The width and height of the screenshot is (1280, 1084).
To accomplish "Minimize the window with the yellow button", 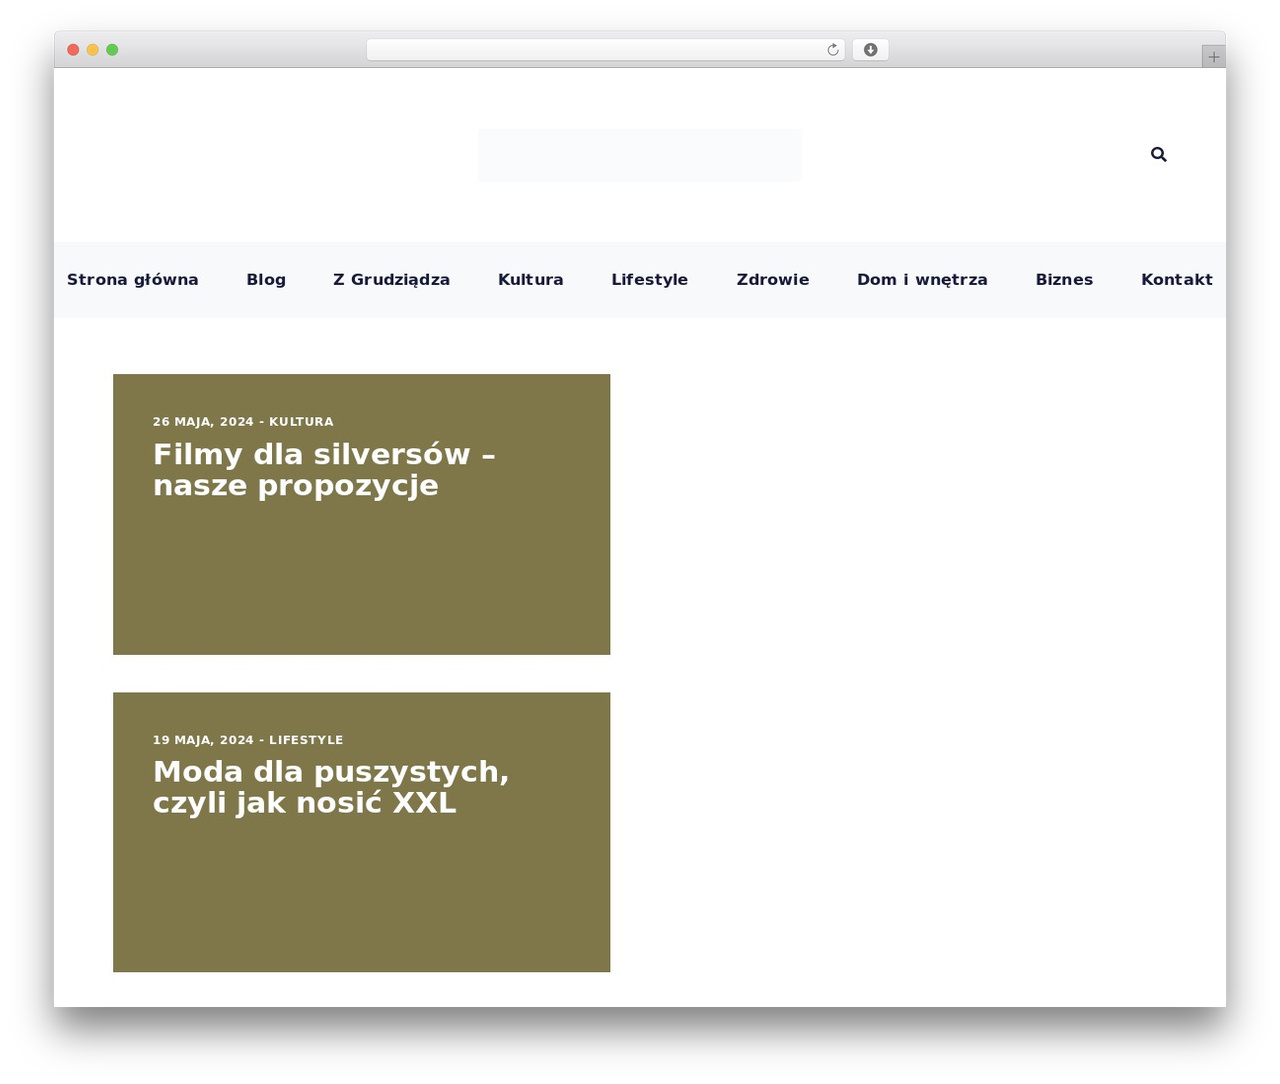I will [x=92, y=50].
